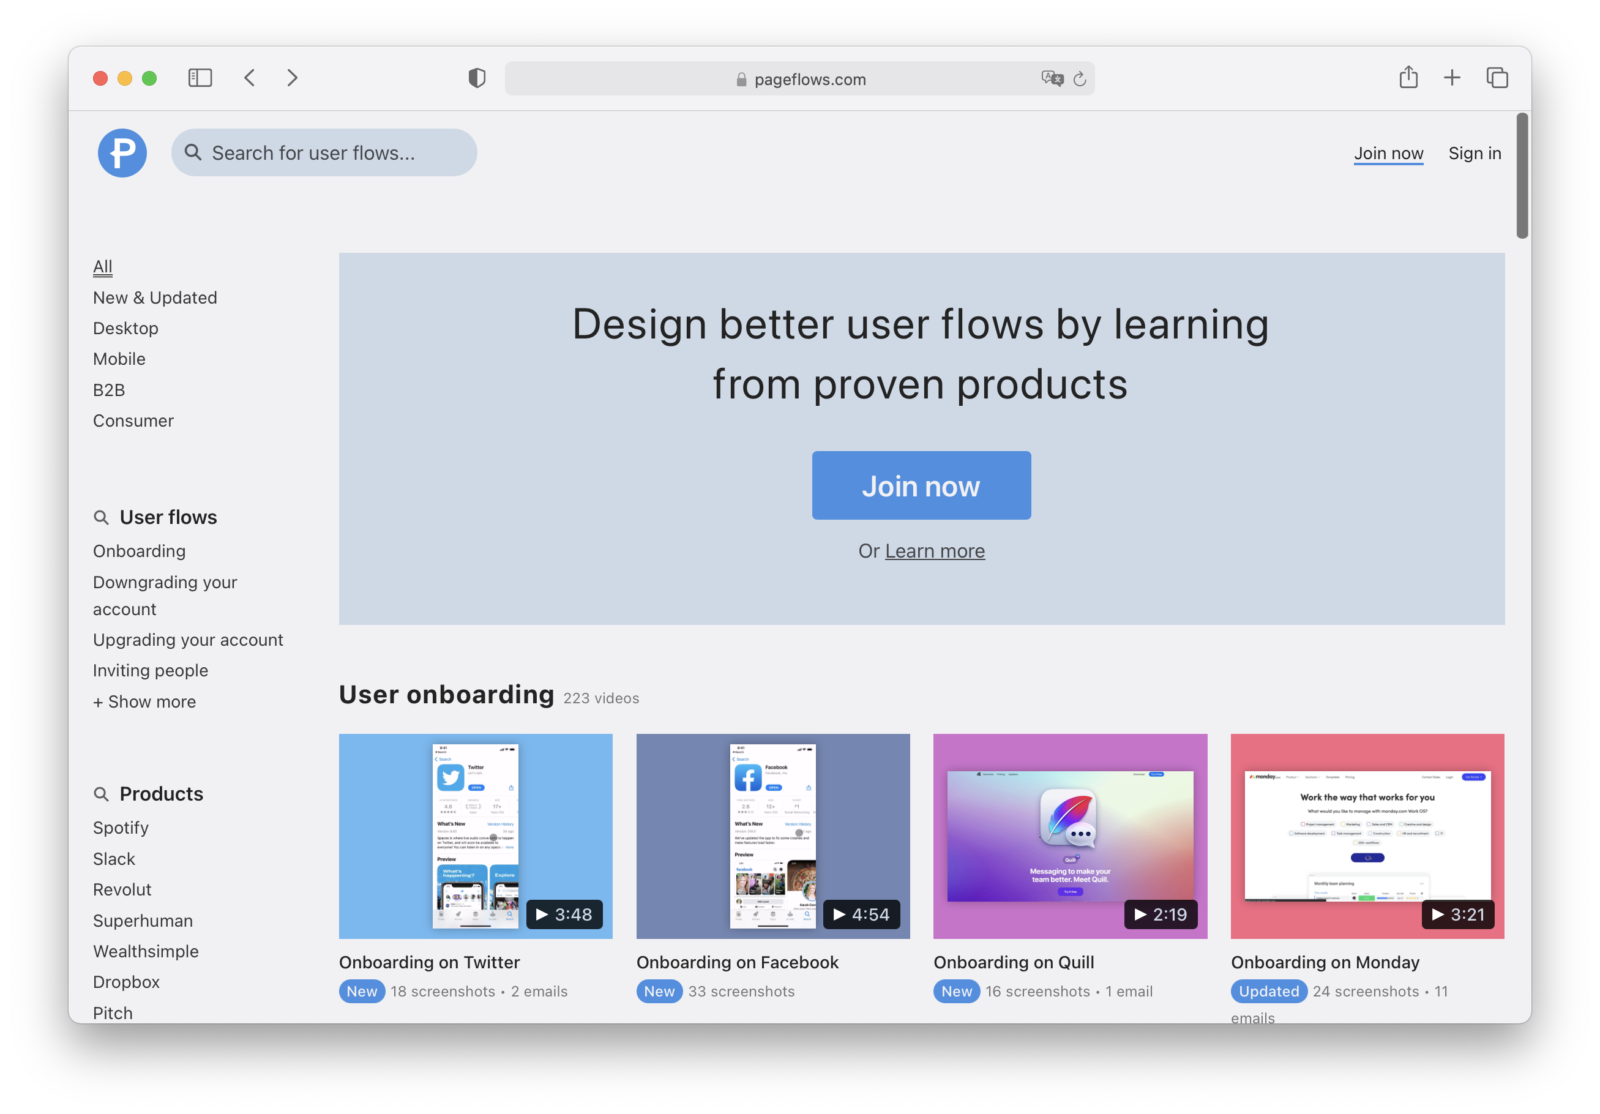Open the User onboarding section heading
The height and width of the screenshot is (1114, 1600).
pyautogui.click(x=446, y=694)
